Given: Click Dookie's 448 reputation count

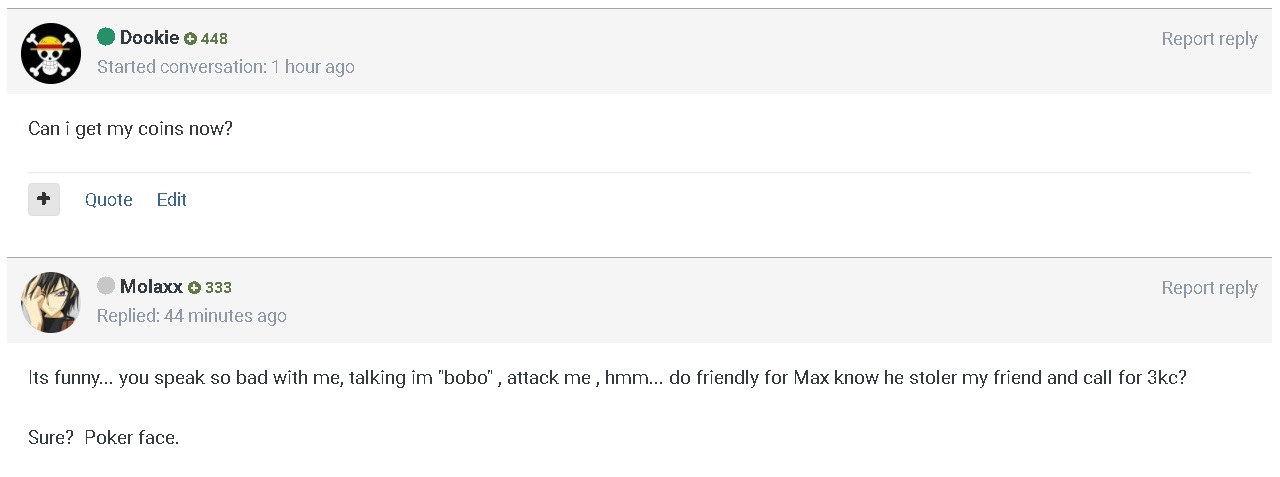Looking at the screenshot, I should pos(214,39).
